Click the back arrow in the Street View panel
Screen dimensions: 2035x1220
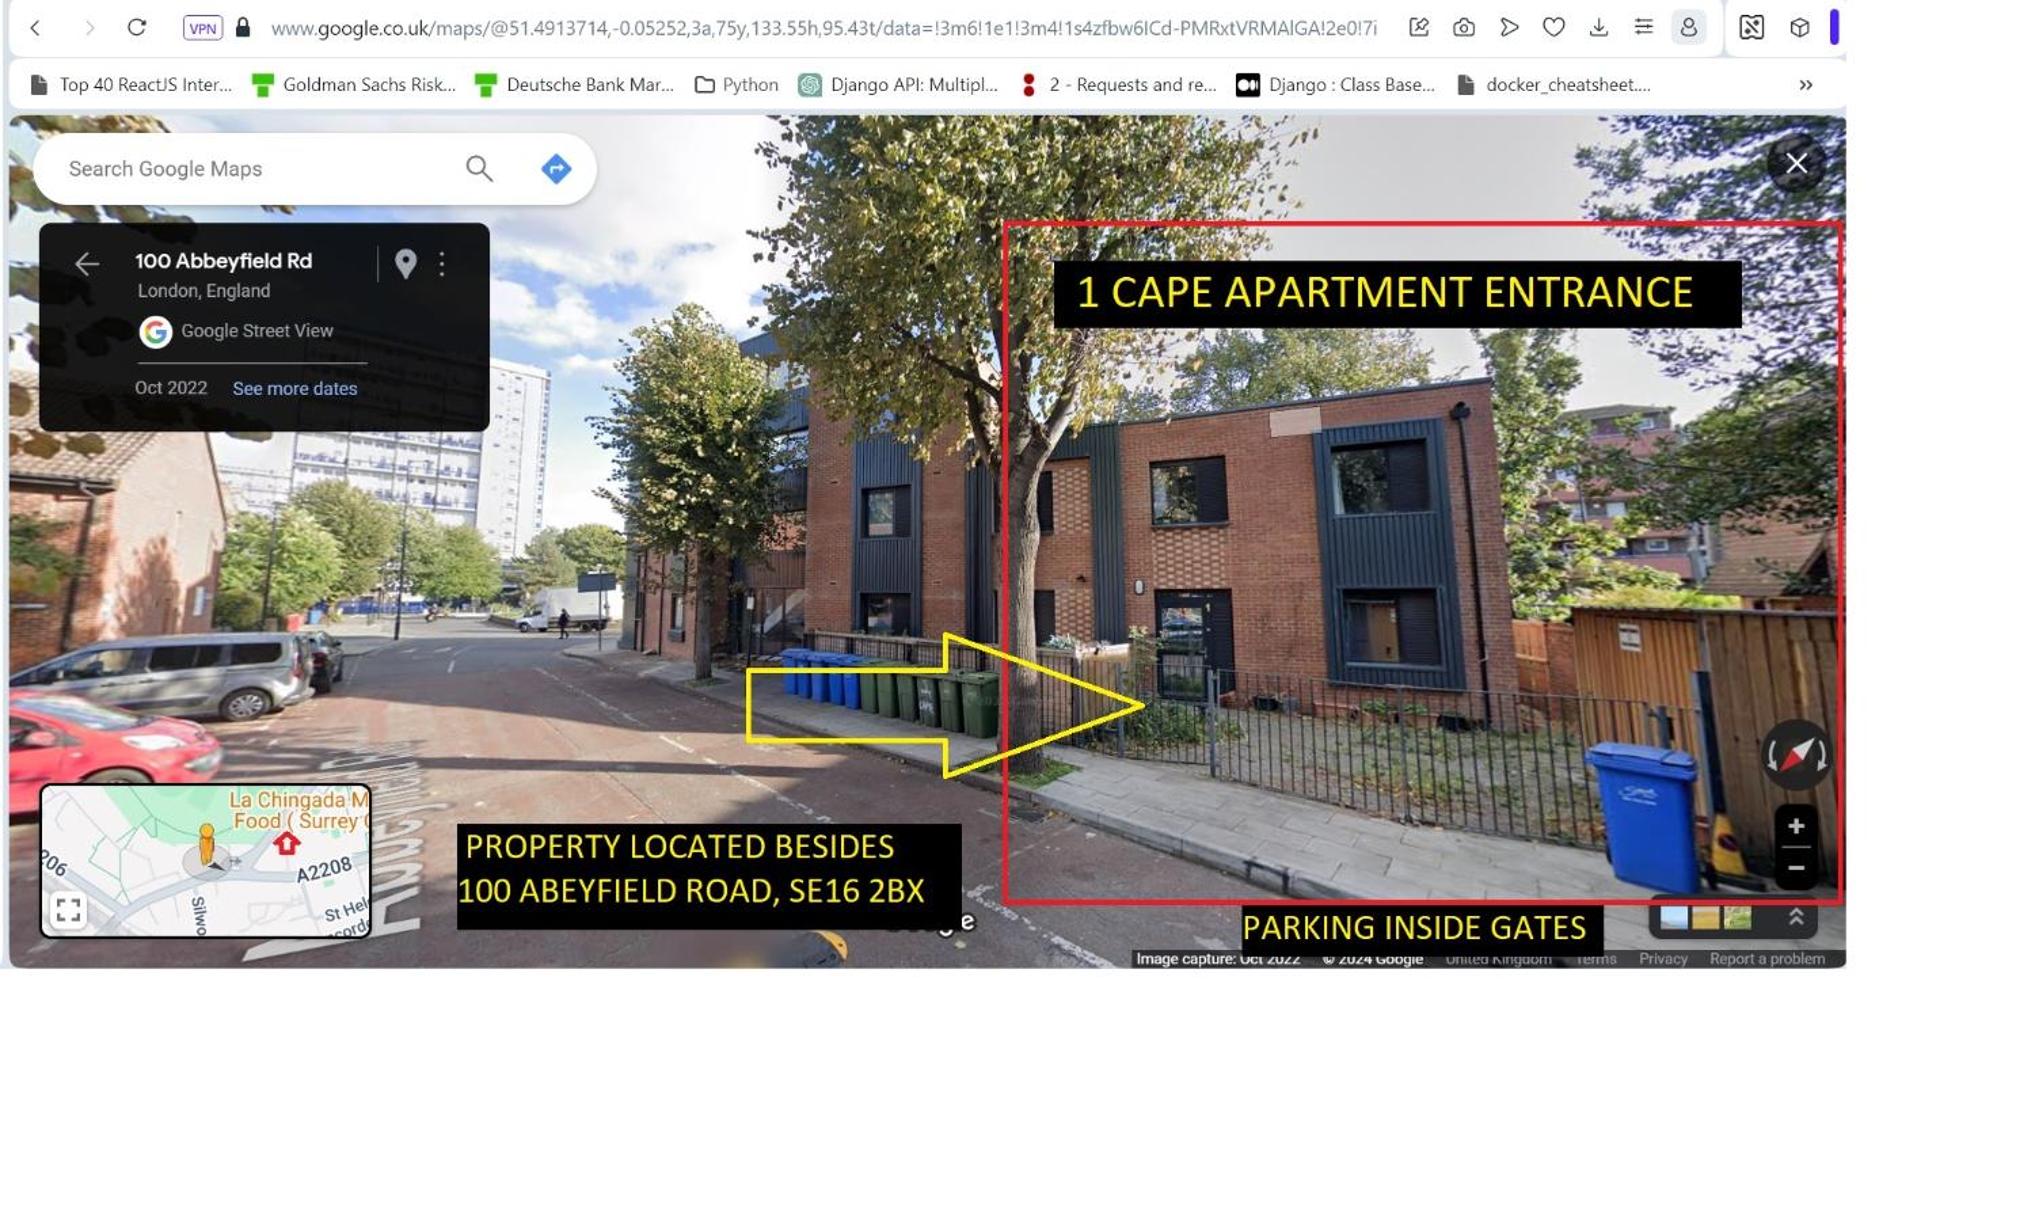point(87,263)
